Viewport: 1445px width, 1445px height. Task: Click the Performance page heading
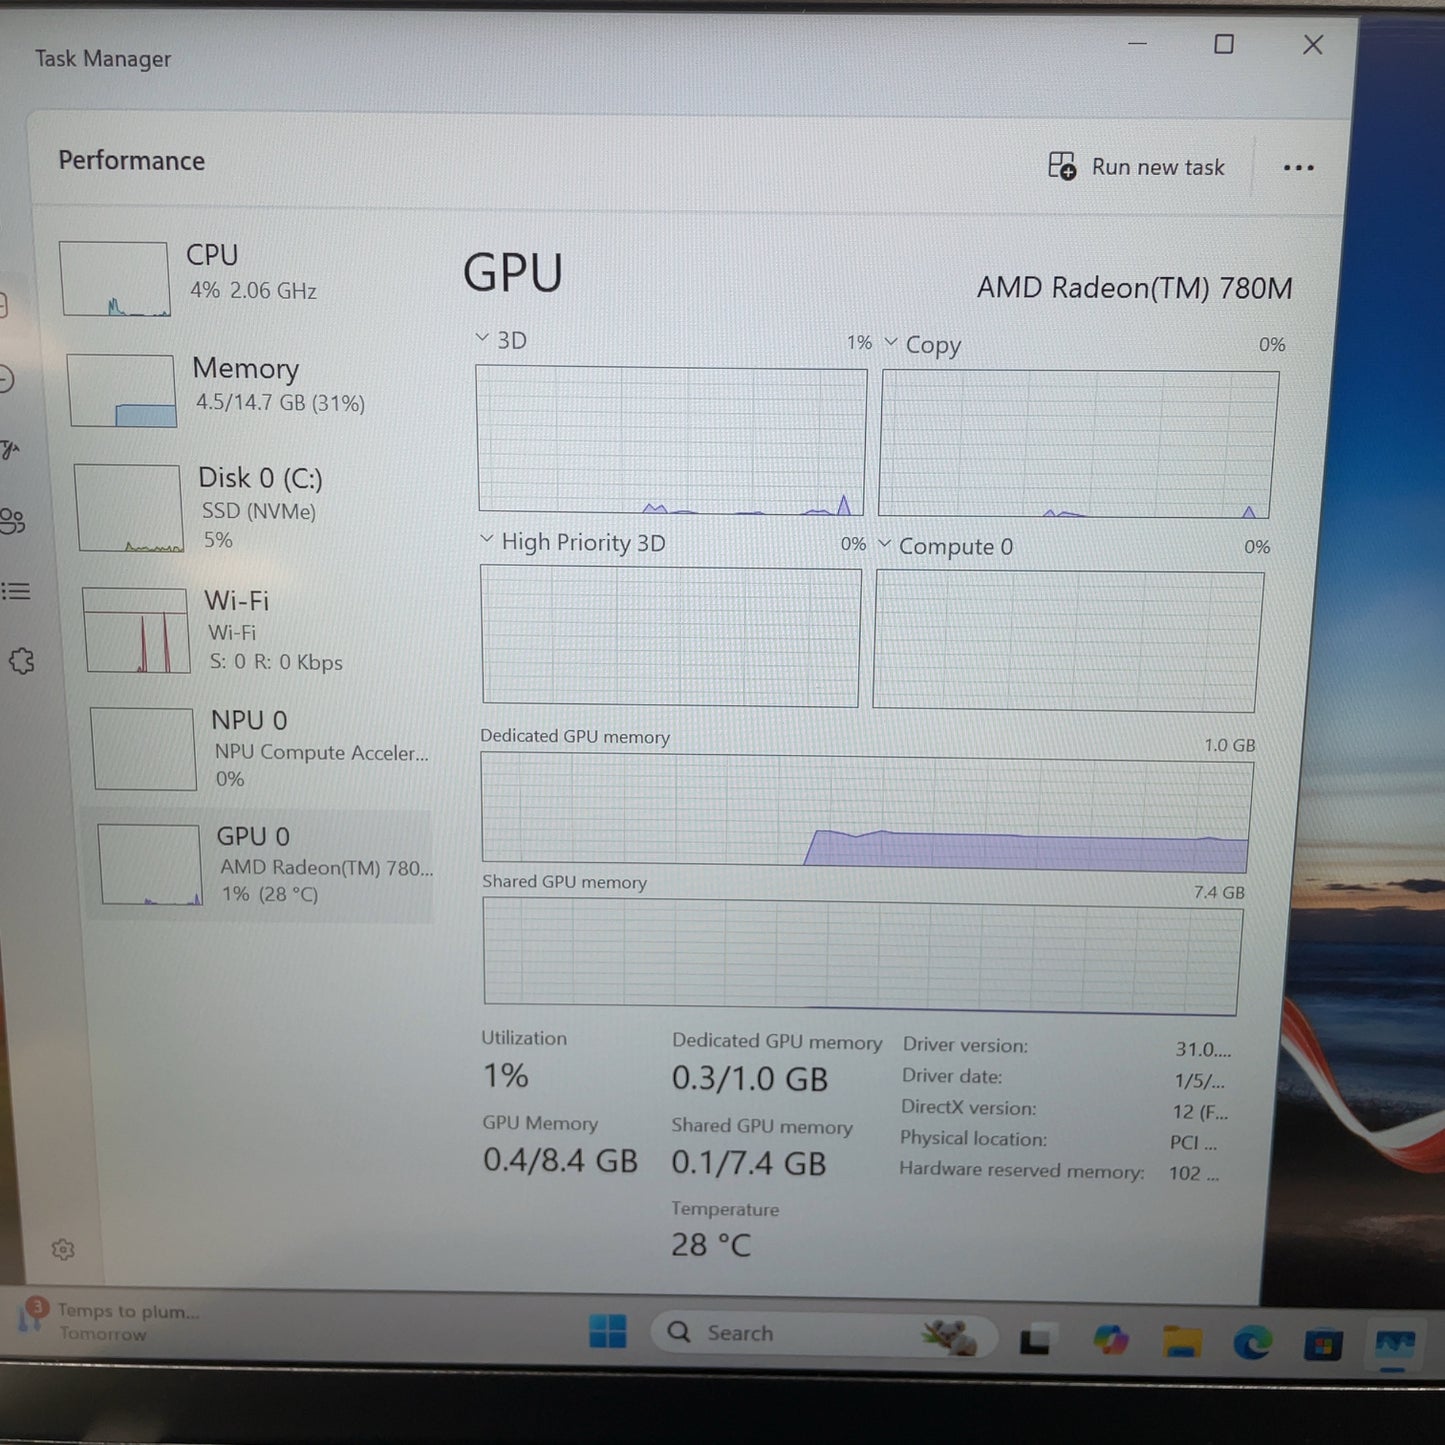pos(131,161)
